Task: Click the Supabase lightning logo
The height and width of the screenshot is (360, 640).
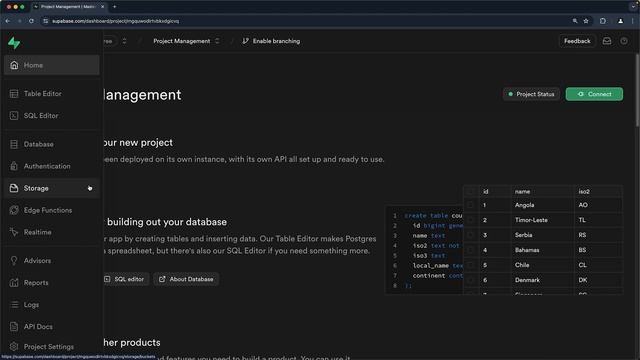Action: point(14,42)
